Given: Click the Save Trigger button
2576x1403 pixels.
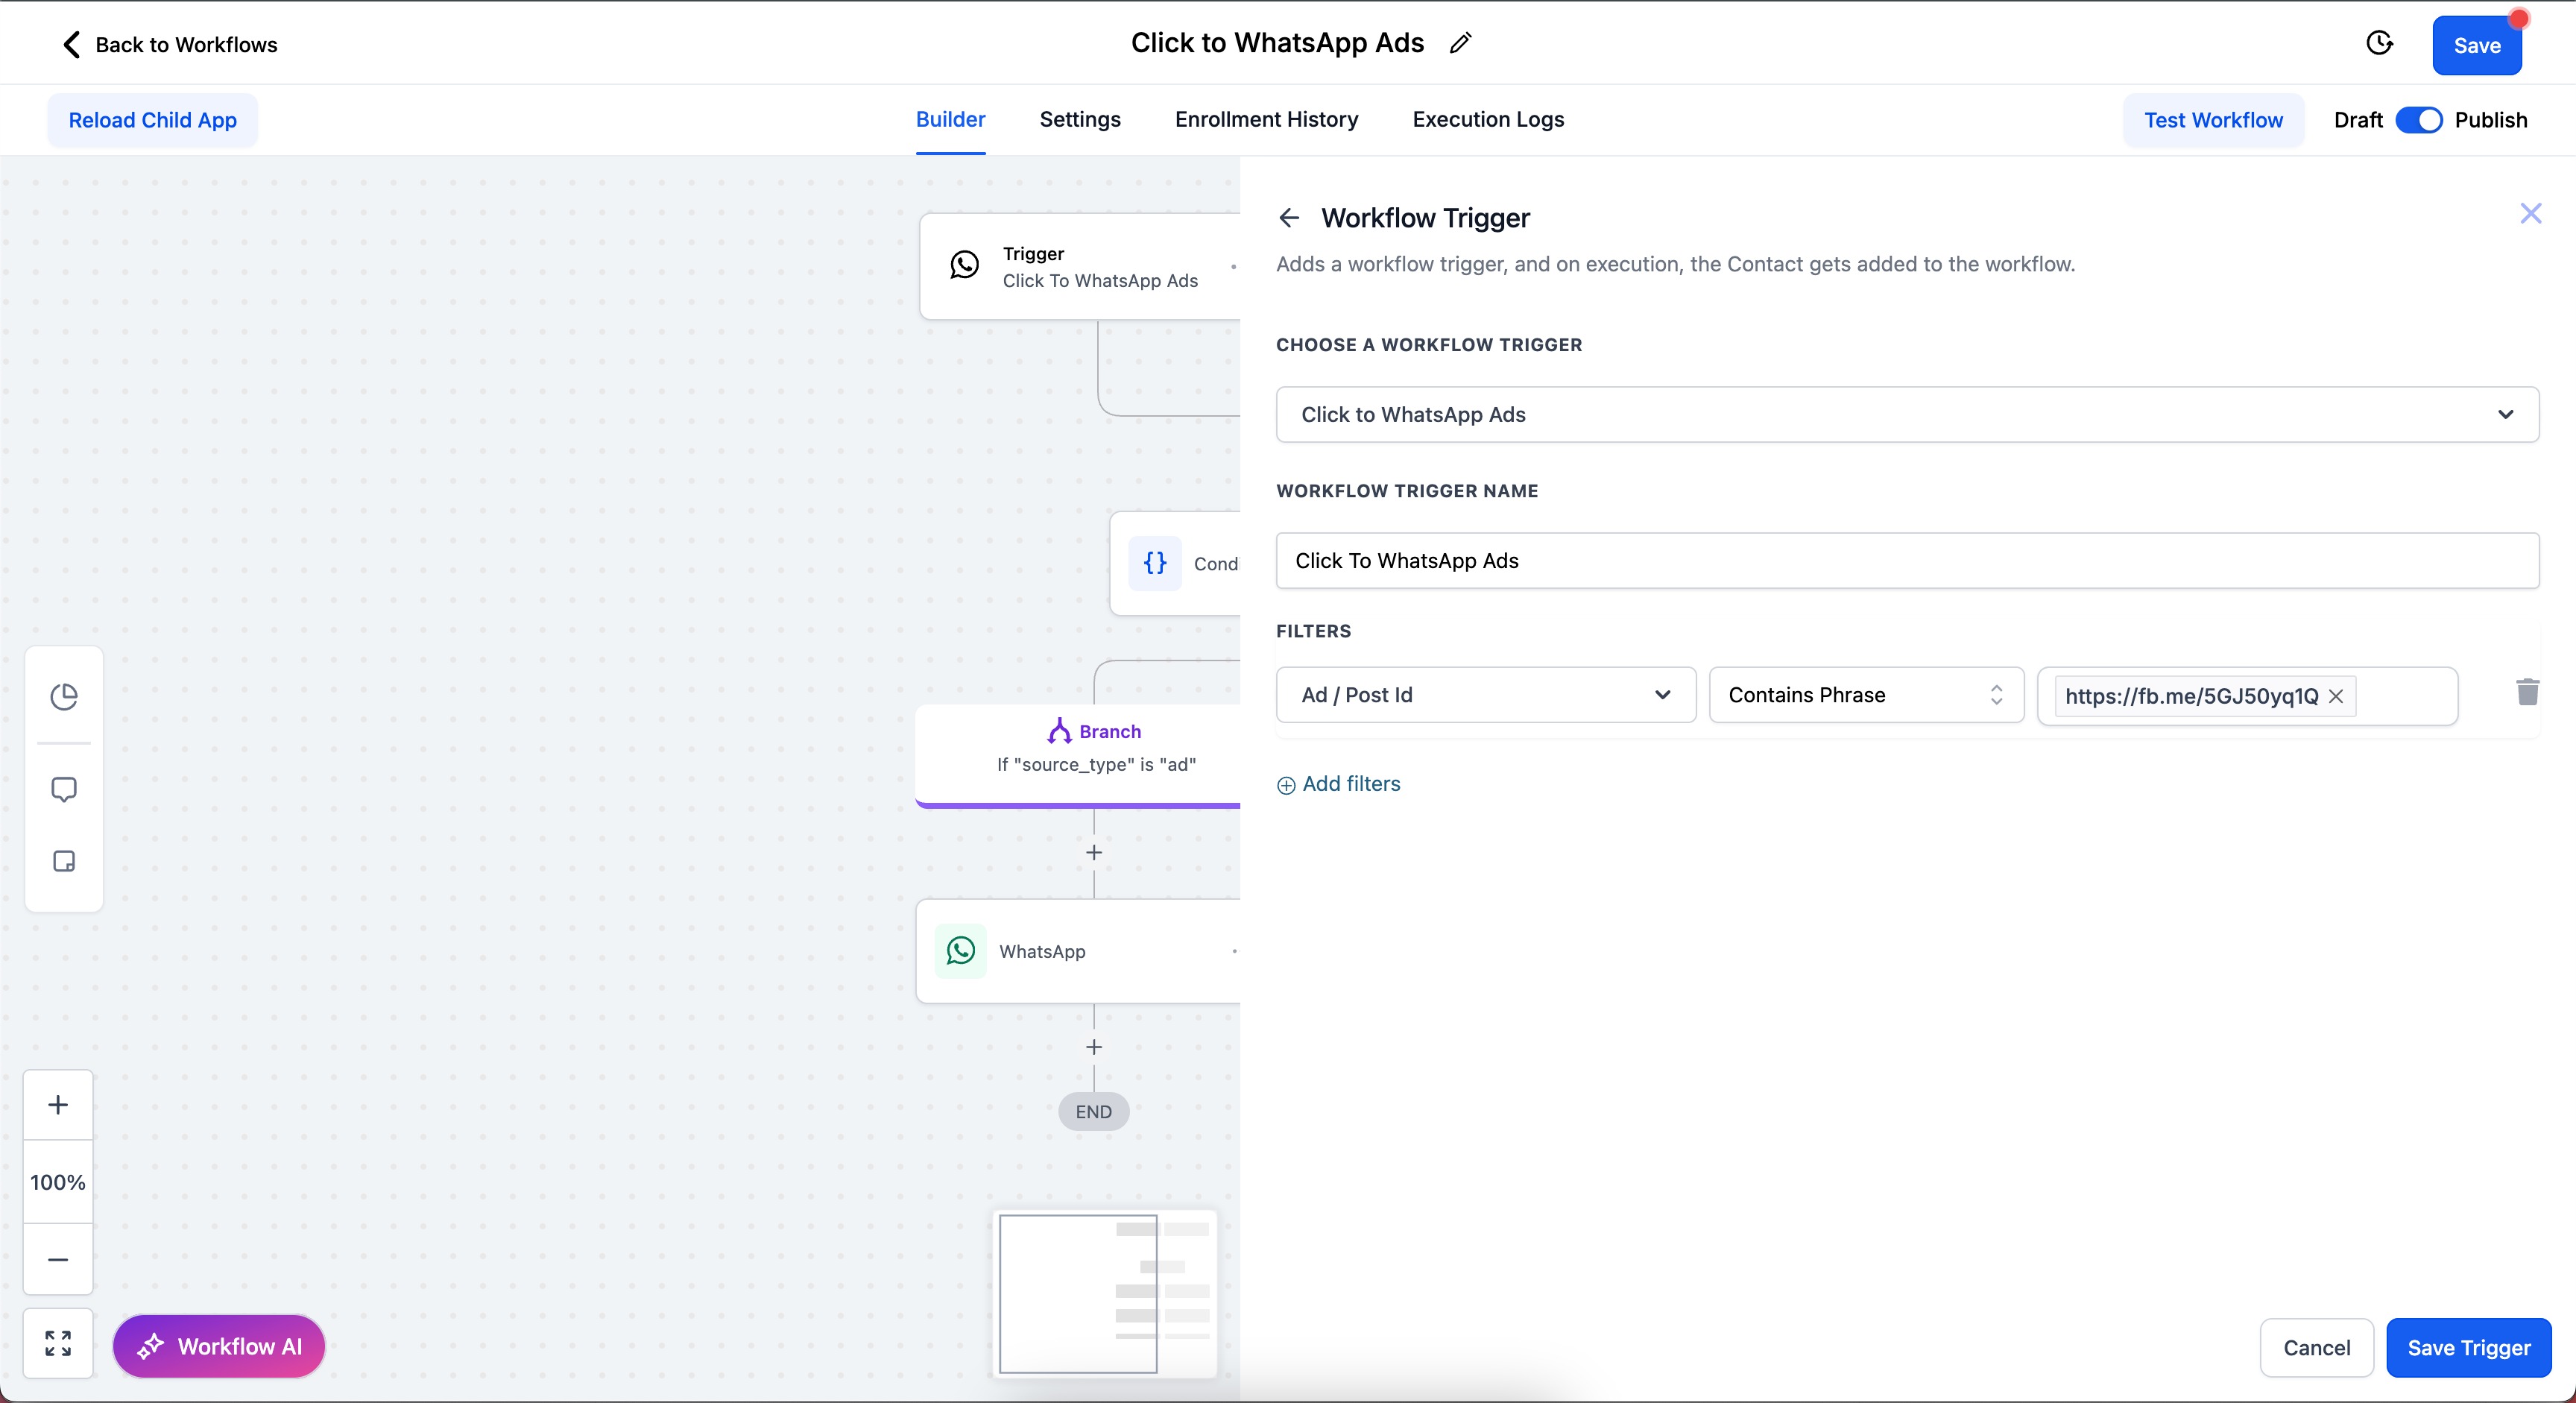Looking at the screenshot, I should (2468, 1347).
